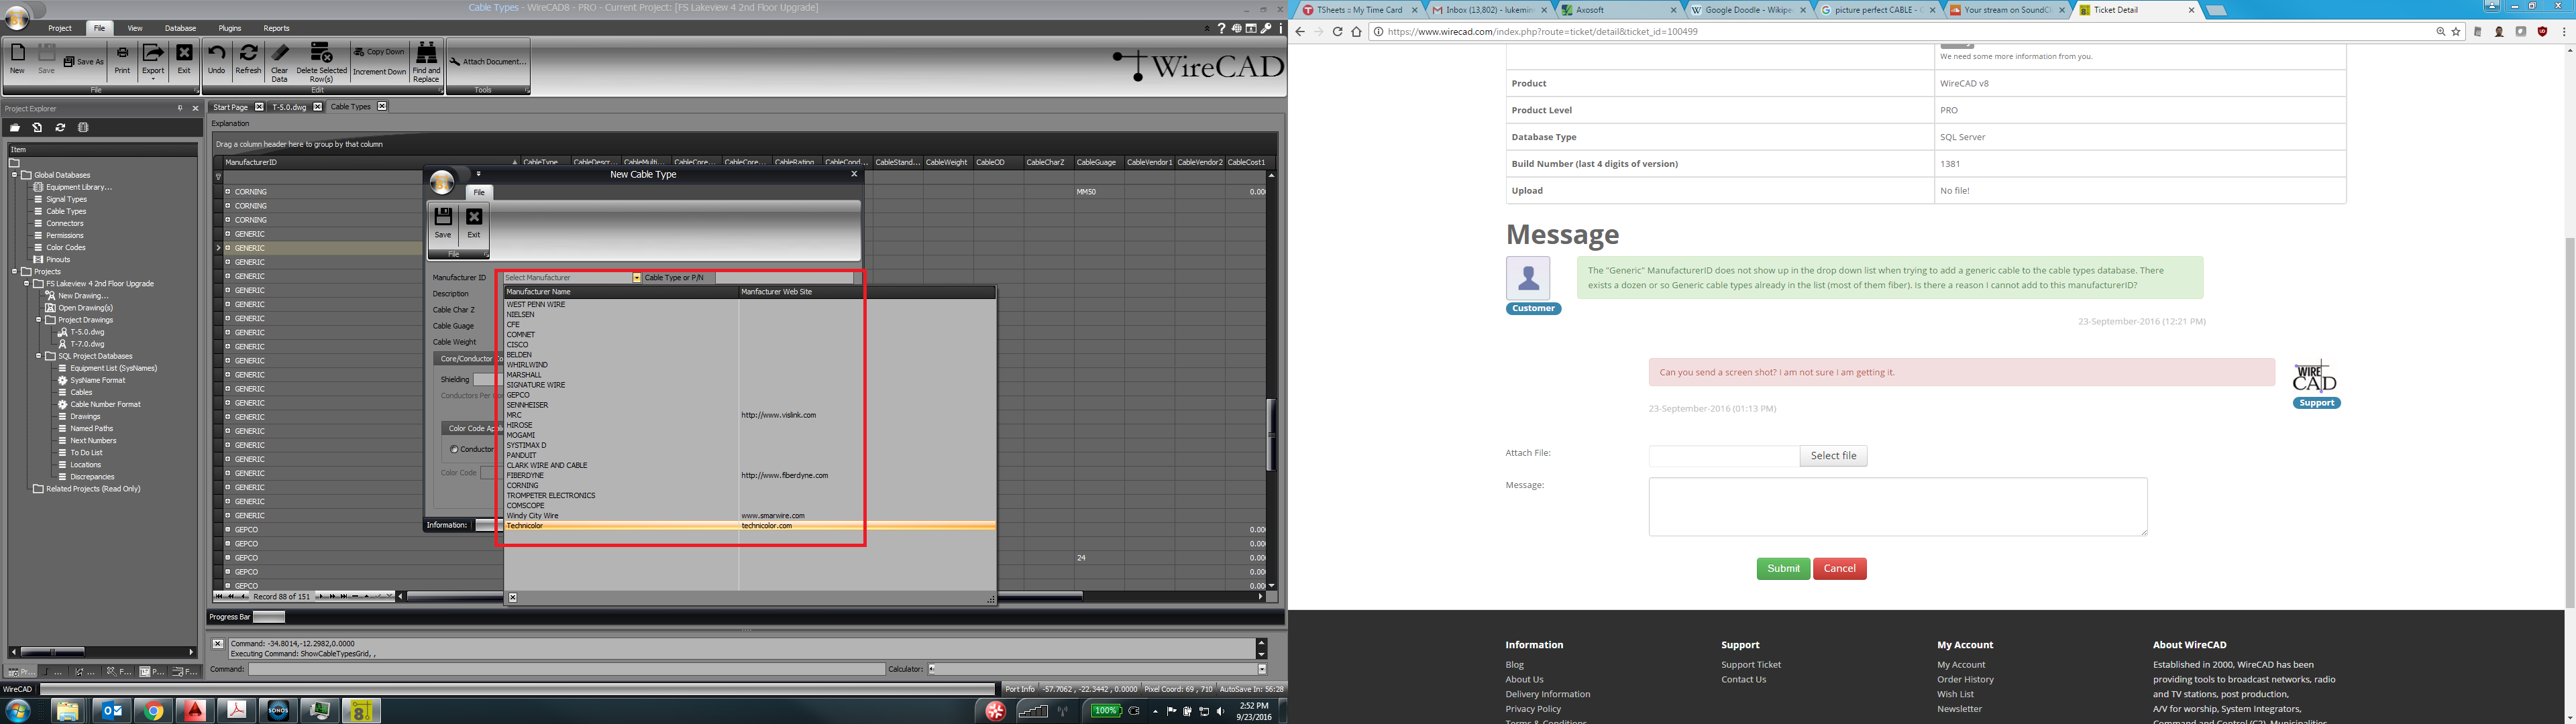
Task: Expand the first CORNING grid row
Action: tap(228, 192)
